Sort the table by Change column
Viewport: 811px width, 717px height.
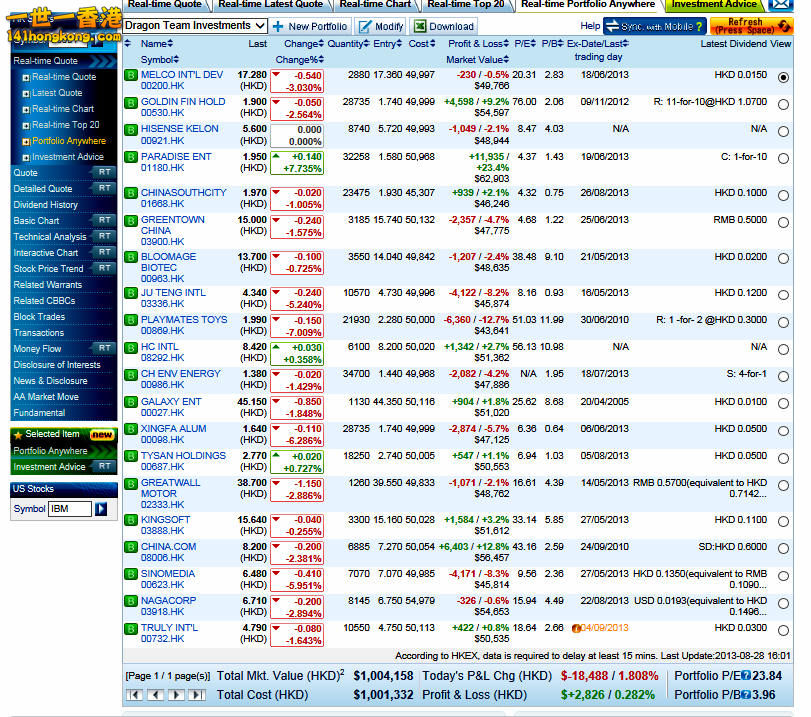(x=304, y=44)
